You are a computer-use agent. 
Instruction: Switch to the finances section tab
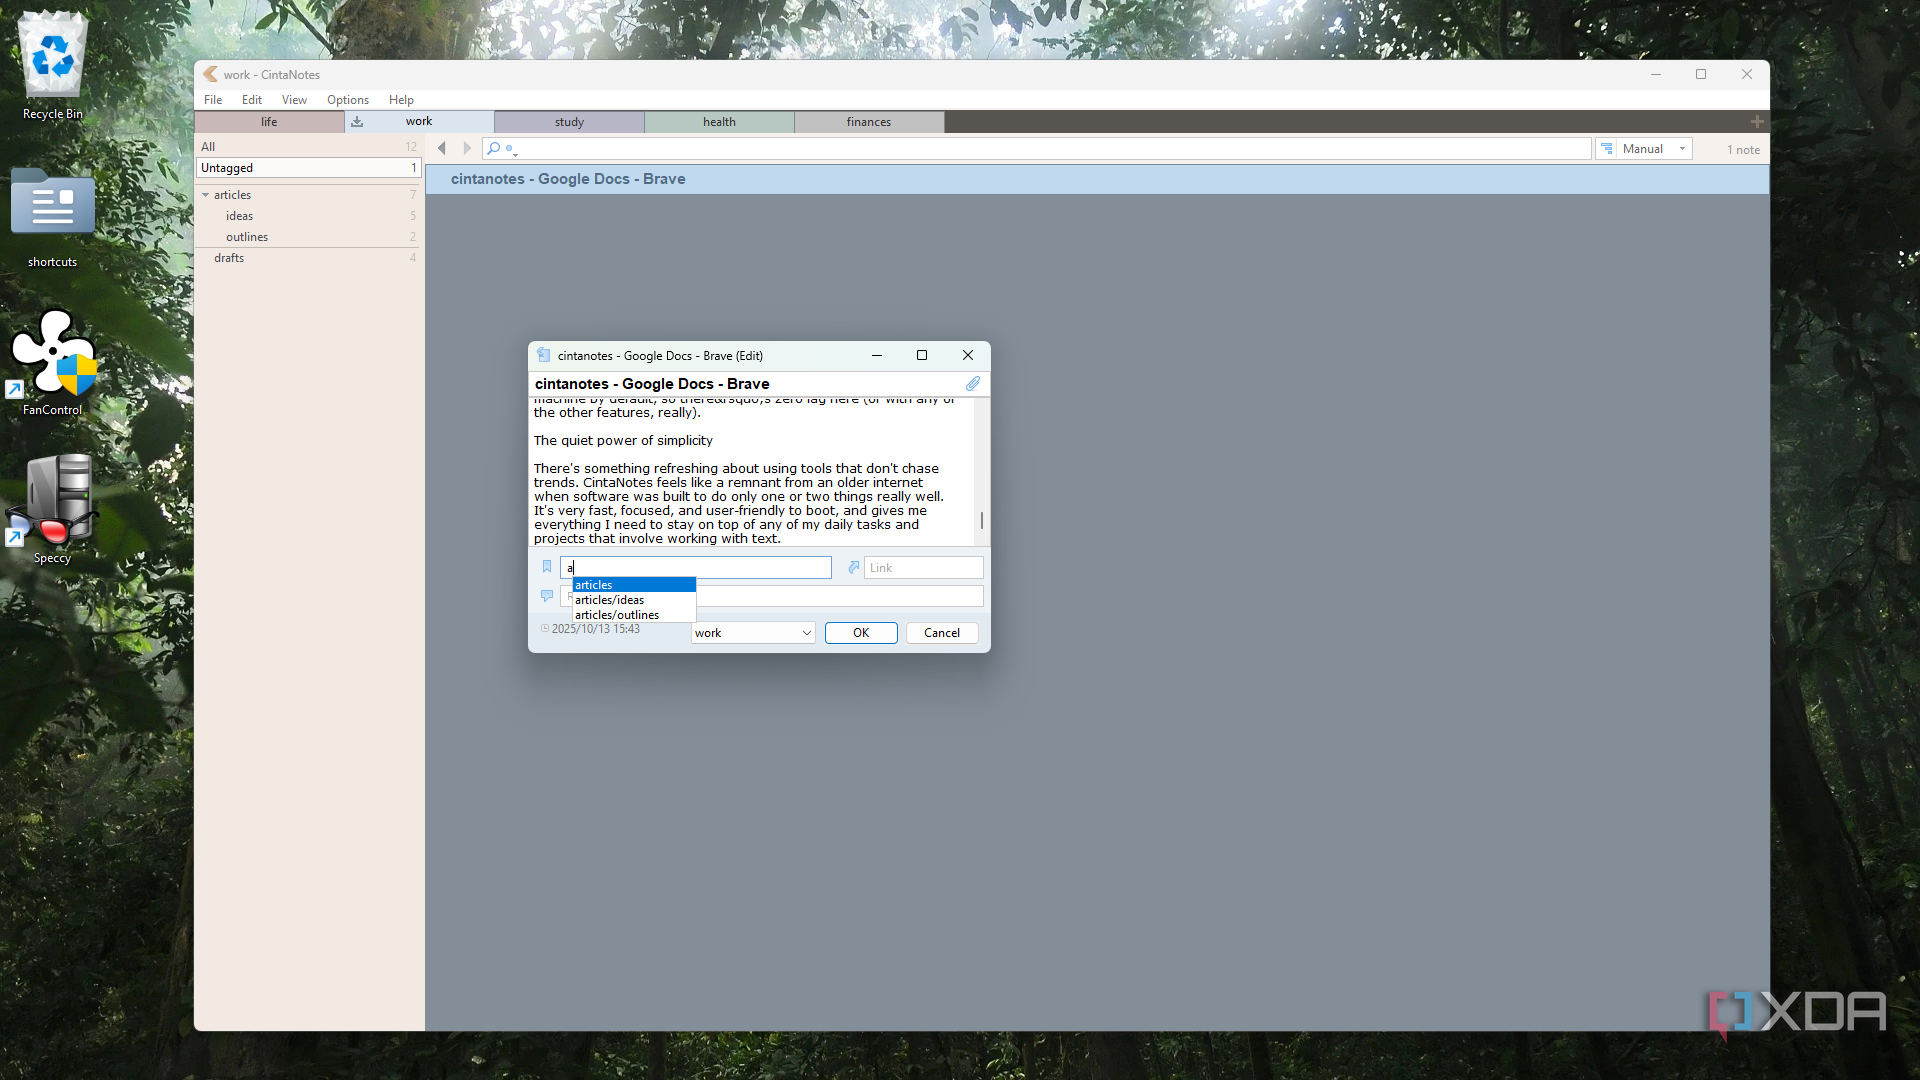coord(869,122)
